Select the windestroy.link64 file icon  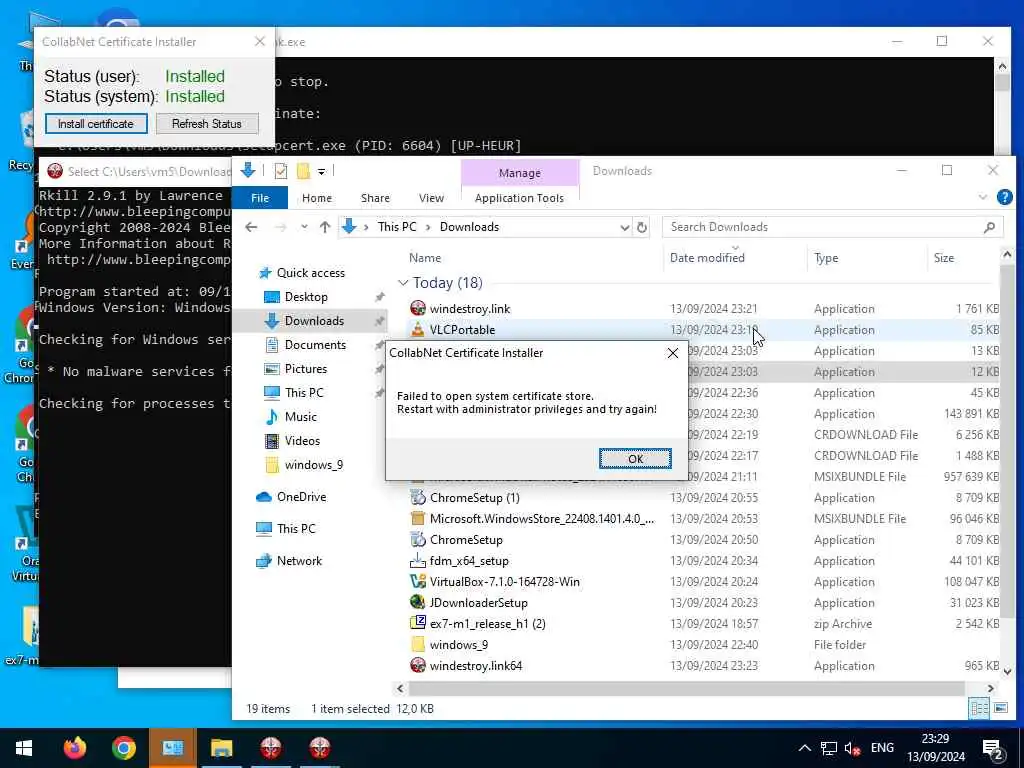[418, 665]
